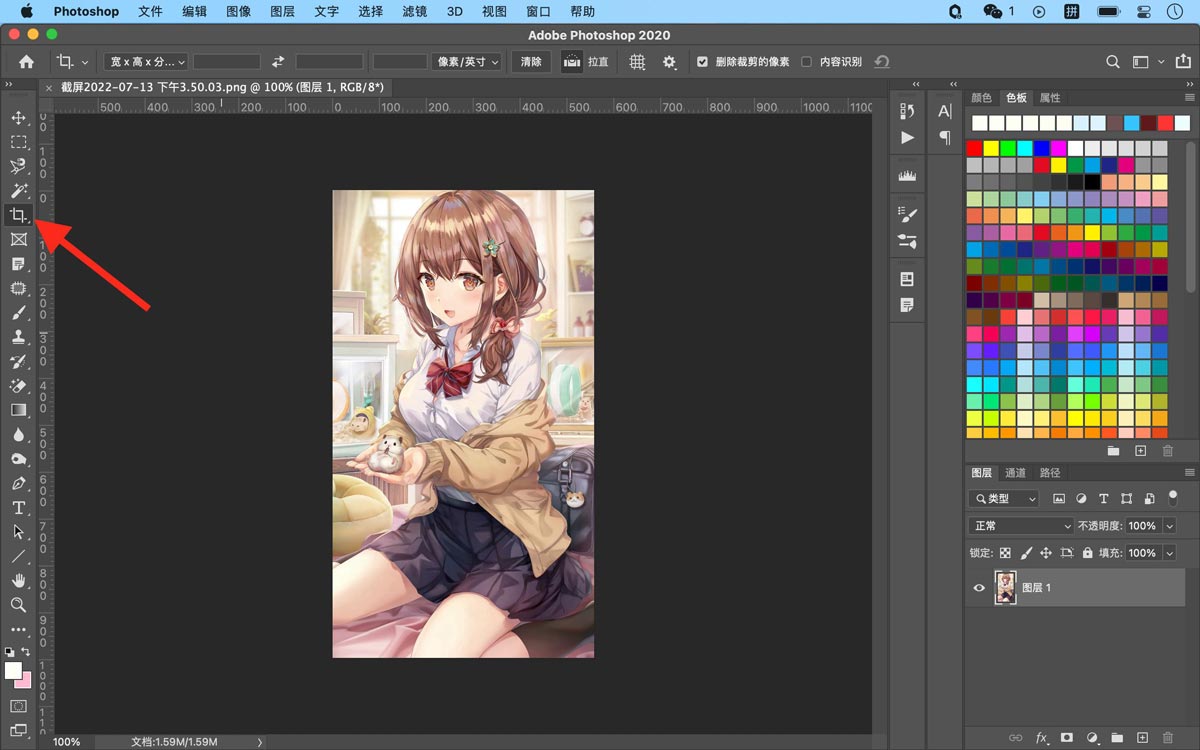
Task: Select the Pen tool
Action: click(x=18, y=484)
